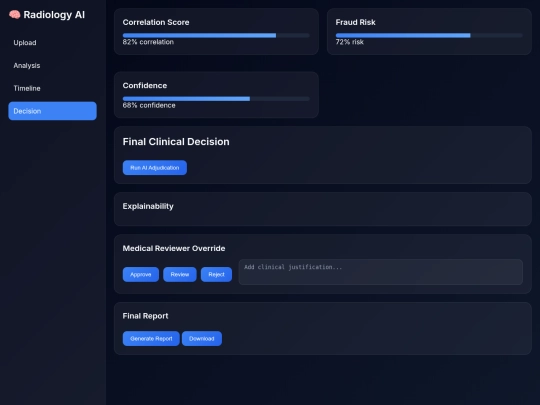
Task: Click the Fraud Risk card title
Action: pyautogui.click(x=355, y=22)
